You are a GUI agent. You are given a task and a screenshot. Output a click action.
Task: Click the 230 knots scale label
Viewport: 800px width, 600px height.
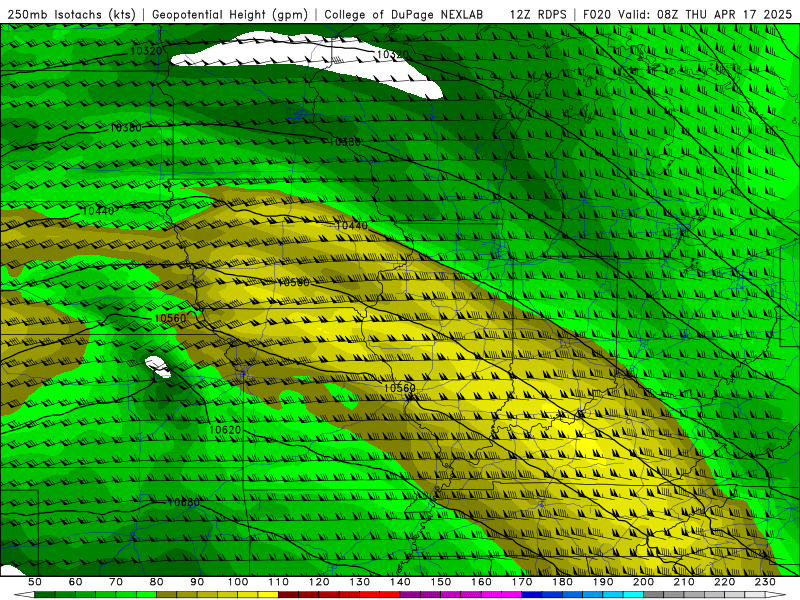(765, 582)
